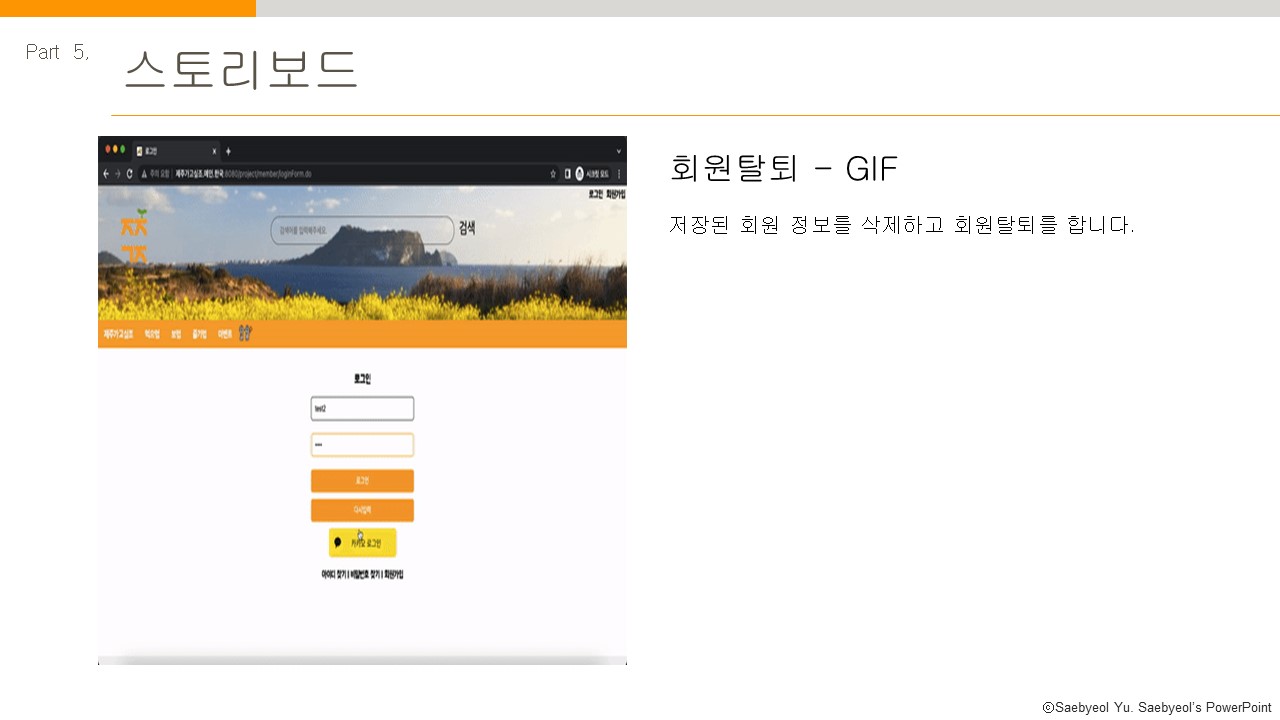Click the password input field
Image resolution: width=1280 pixels, height=720 pixels.
[x=362, y=445]
